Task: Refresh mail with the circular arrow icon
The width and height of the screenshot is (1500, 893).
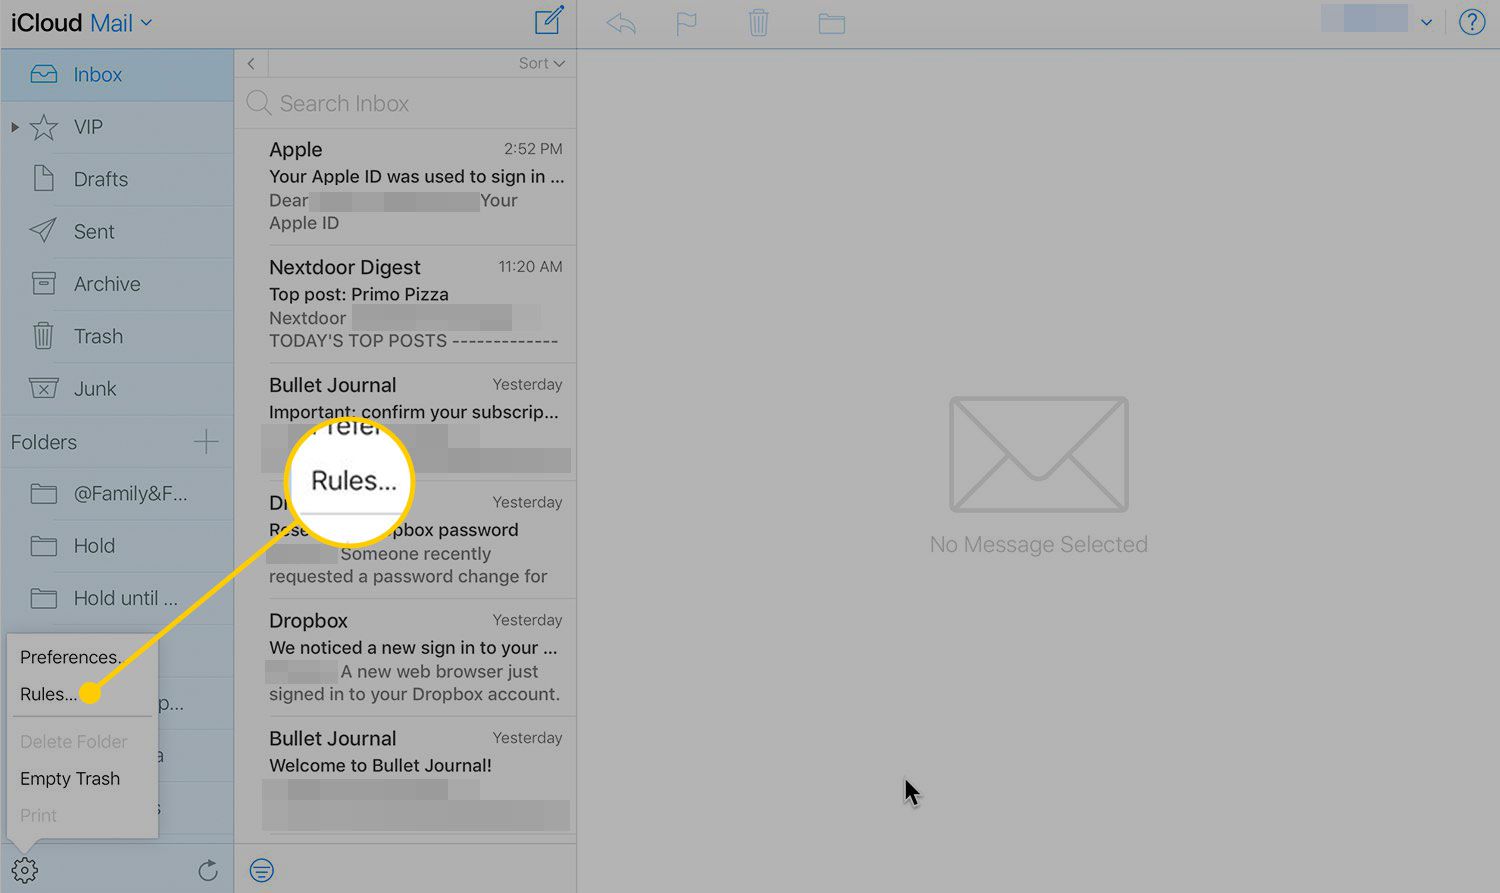Action: (x=208, y=870)
